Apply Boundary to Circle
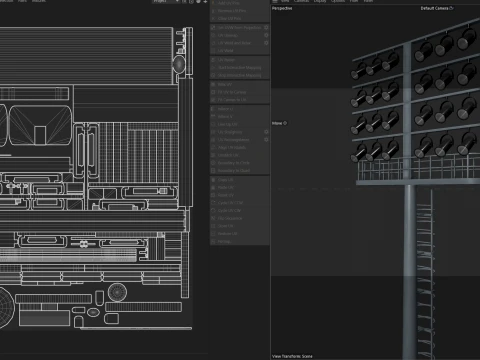The height and width of the screenshot is (360, 480). (x=239, y=163)
